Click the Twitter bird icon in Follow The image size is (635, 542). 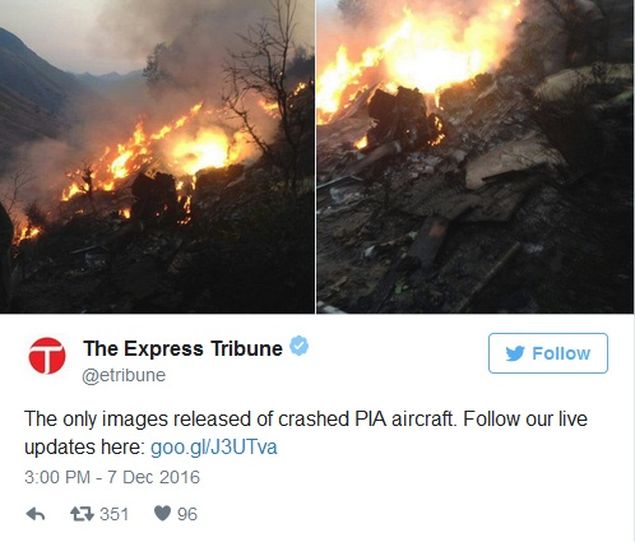pos(515,353)
